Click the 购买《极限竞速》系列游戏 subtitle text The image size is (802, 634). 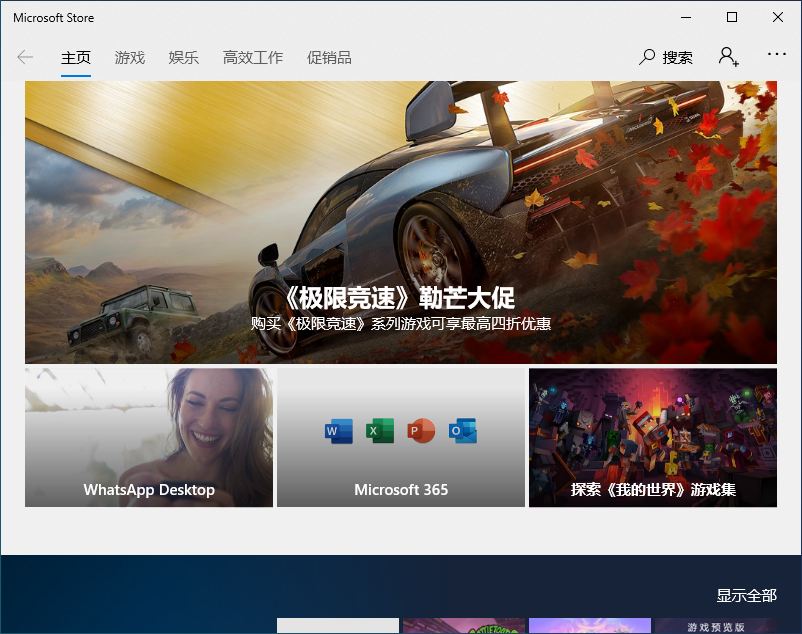tap(401, 324)
